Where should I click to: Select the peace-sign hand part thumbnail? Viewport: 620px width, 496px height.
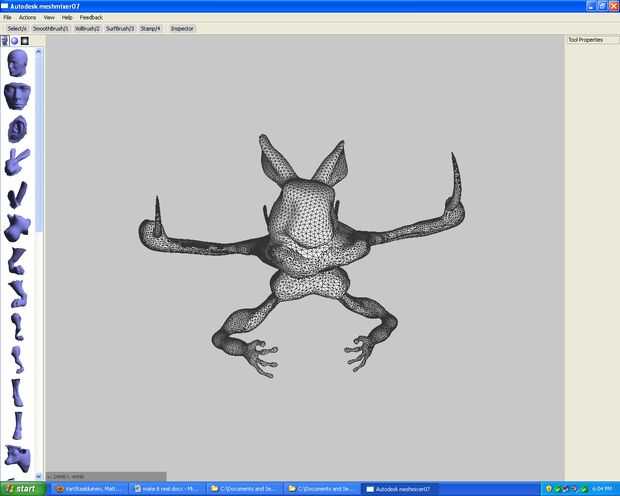(17, 162)
